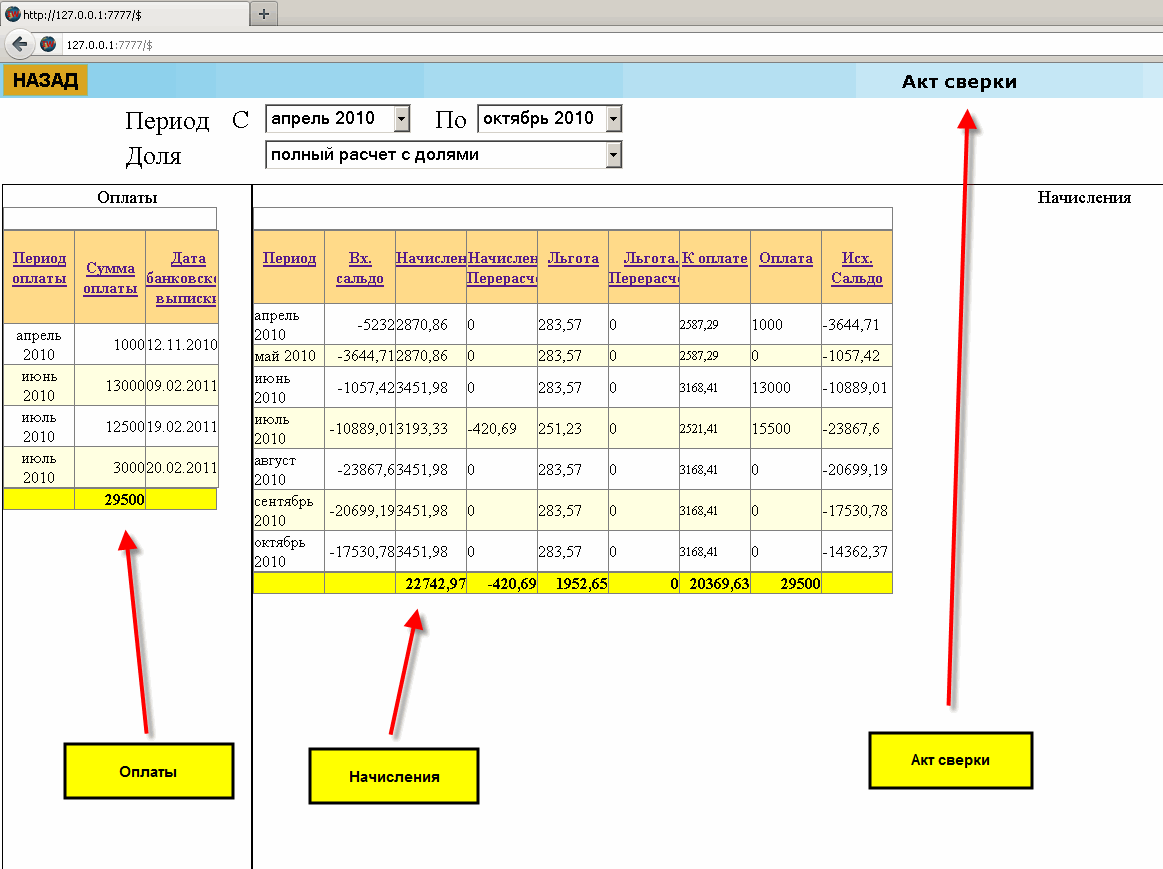Select май 2010 row in accruals table
Viewport: 1163px width, 869px height.
[x=573, y=356]
